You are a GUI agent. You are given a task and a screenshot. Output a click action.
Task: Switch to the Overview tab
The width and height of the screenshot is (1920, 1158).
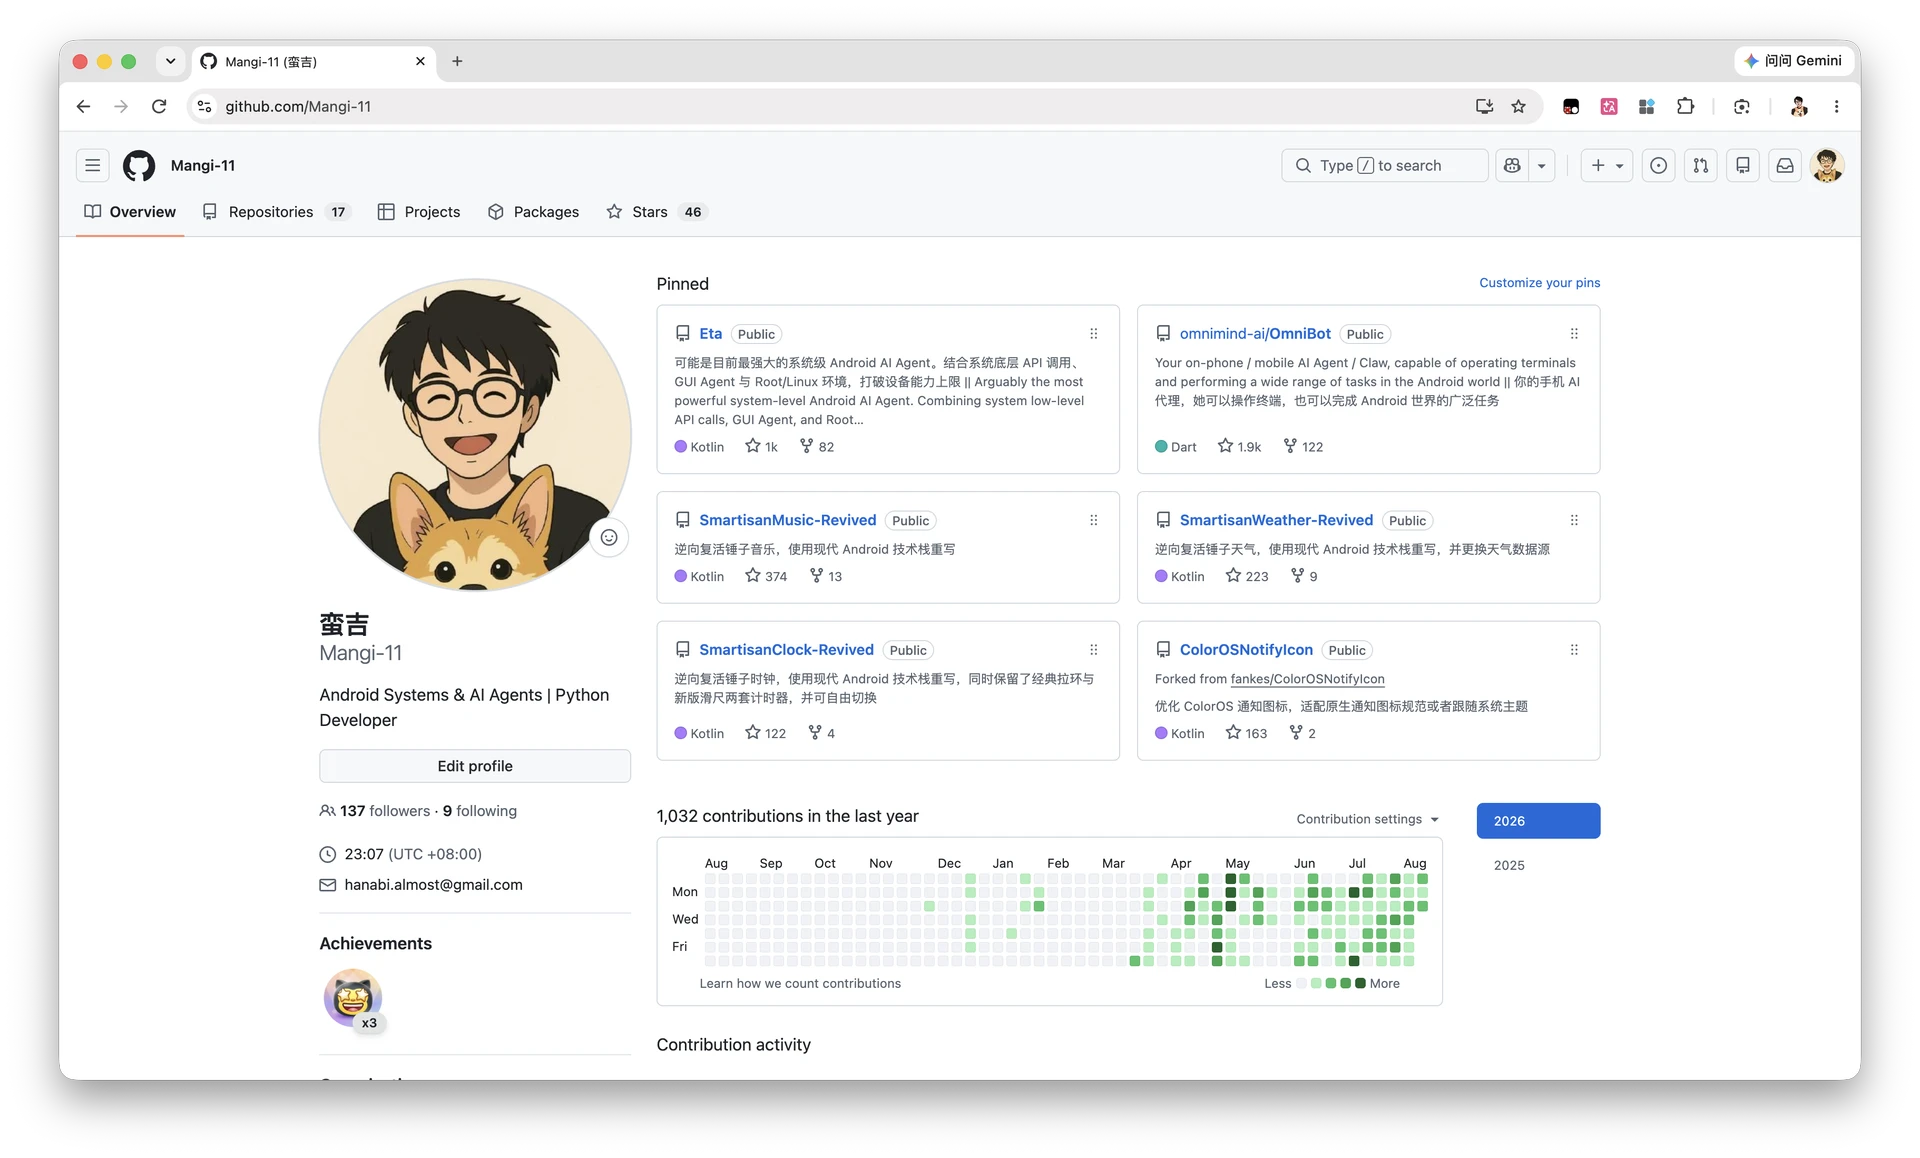pyautogui.click(x=130, y=212)
